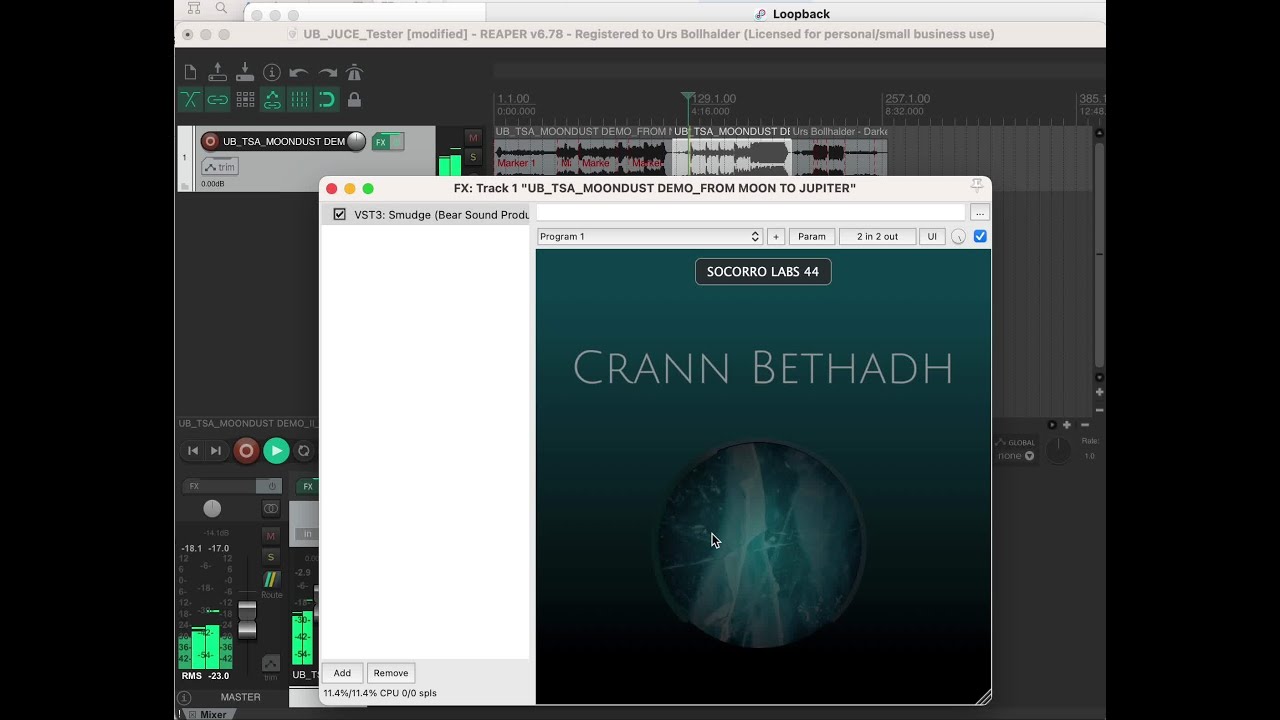Screen dimensions: 1280x720
Task: Select the Loopback window title
Action: (801, 14)
